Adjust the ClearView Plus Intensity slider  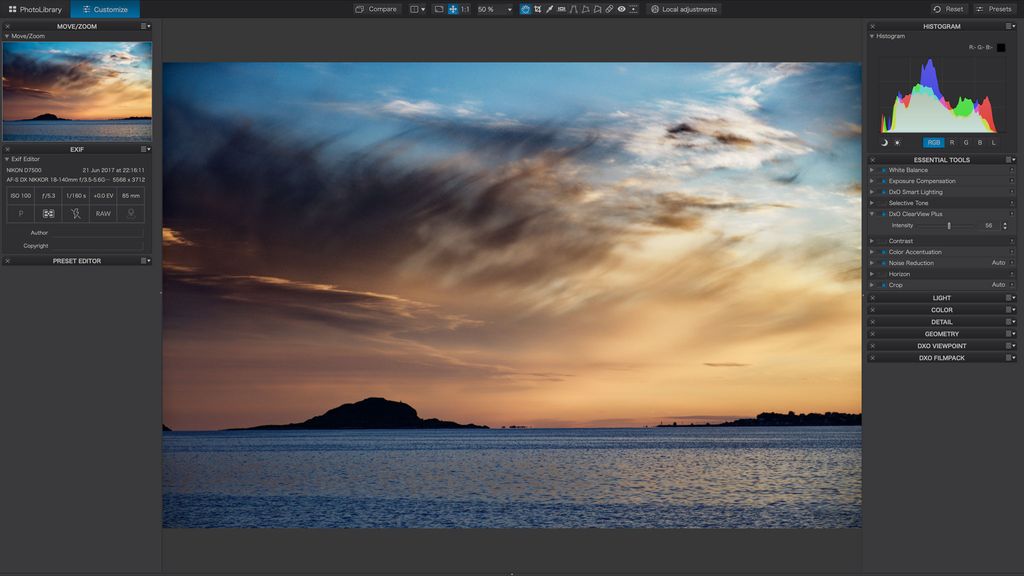[949, 225]
